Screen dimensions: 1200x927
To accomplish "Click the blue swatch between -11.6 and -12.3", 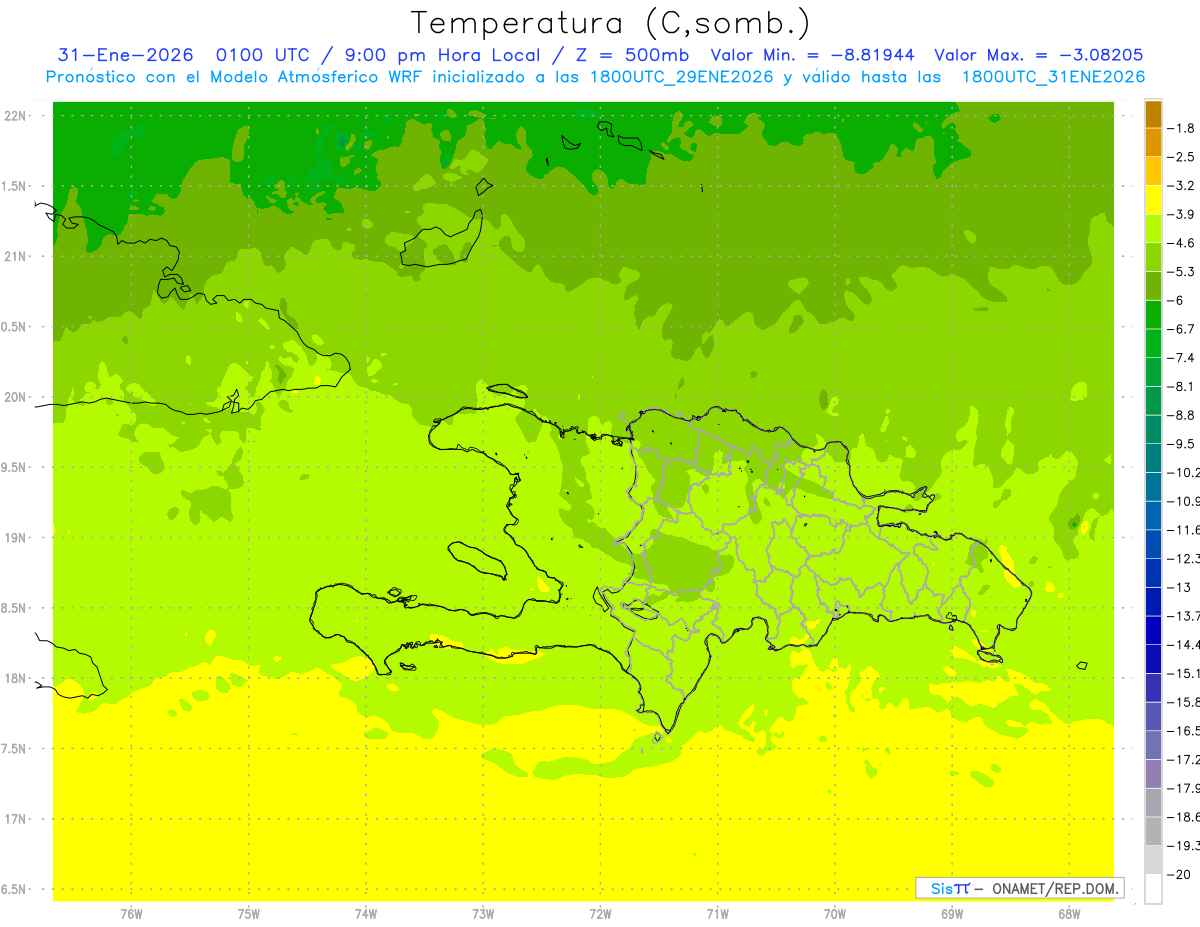I will (1153, 544).
